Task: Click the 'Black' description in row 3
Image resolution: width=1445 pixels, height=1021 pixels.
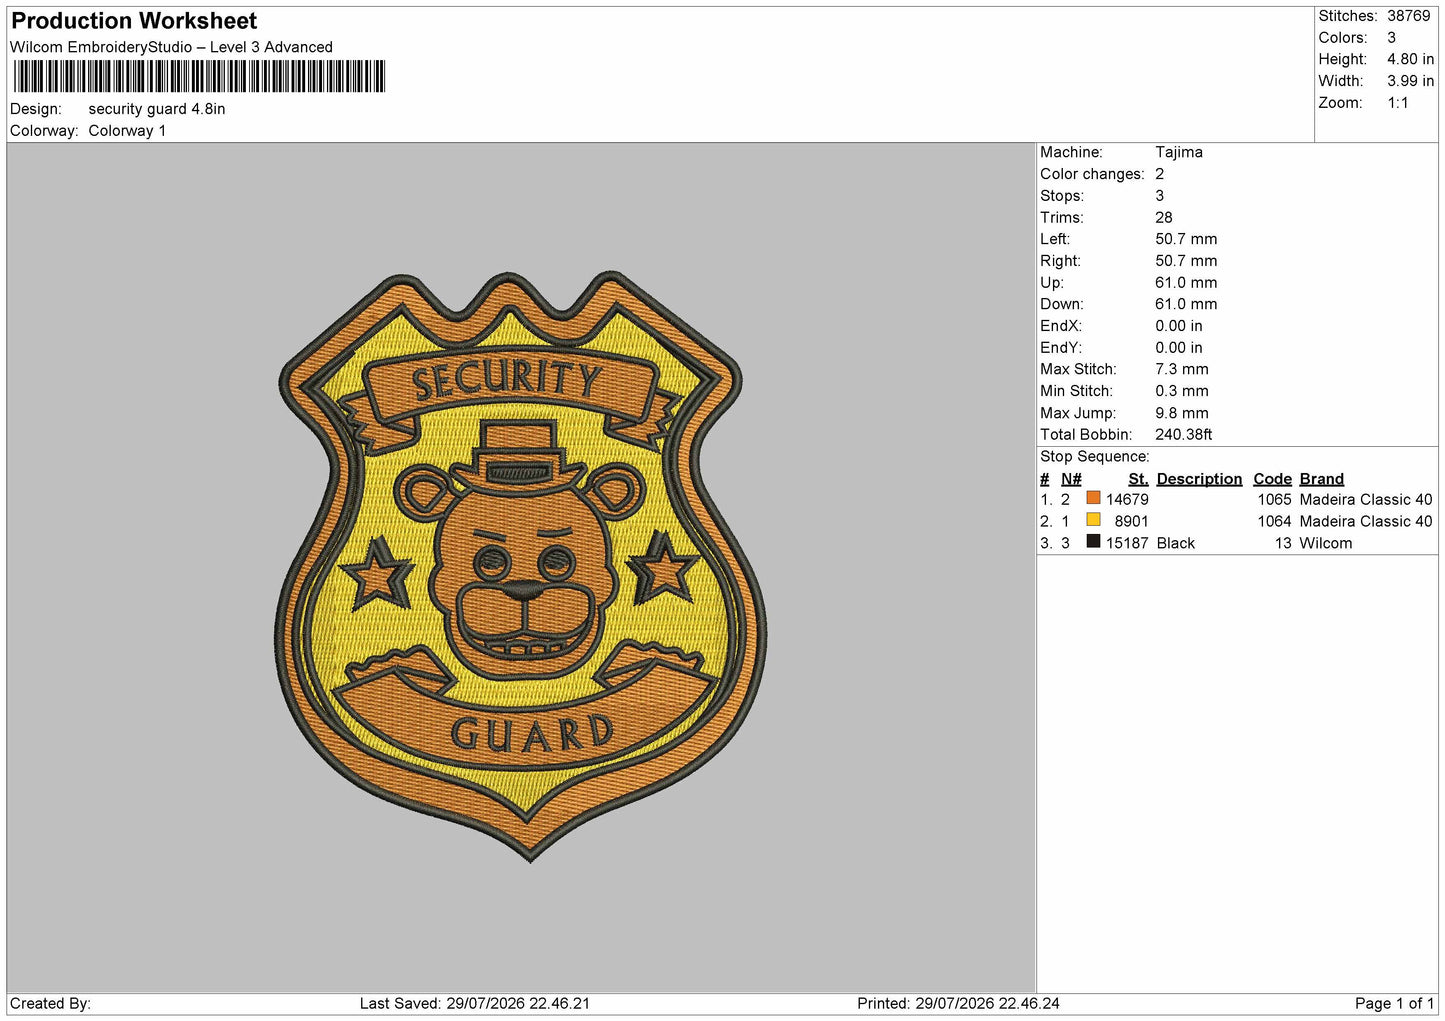Action: (x=1176, y=543)
